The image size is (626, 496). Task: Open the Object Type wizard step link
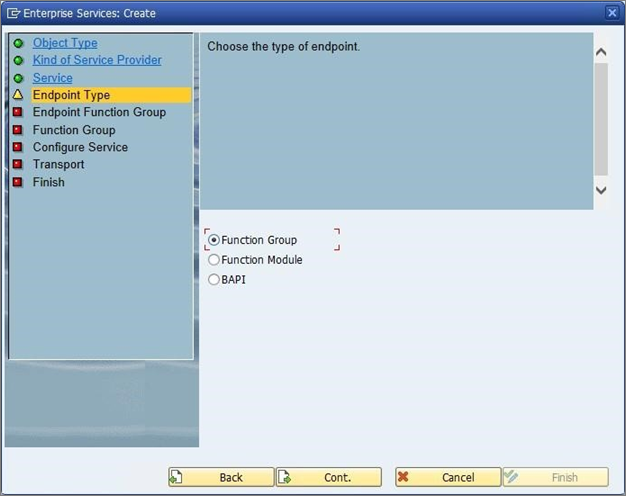tap(65, 43)
